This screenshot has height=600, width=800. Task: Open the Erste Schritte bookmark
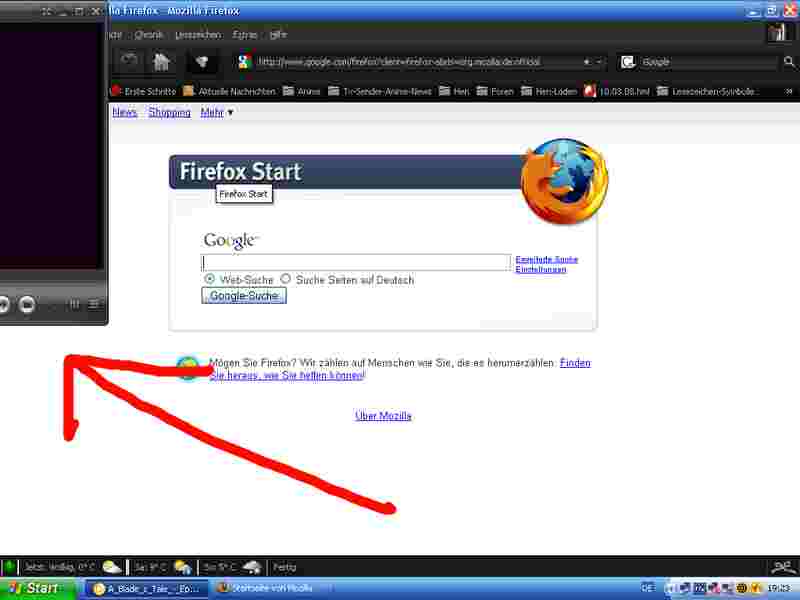coord(142,91)
